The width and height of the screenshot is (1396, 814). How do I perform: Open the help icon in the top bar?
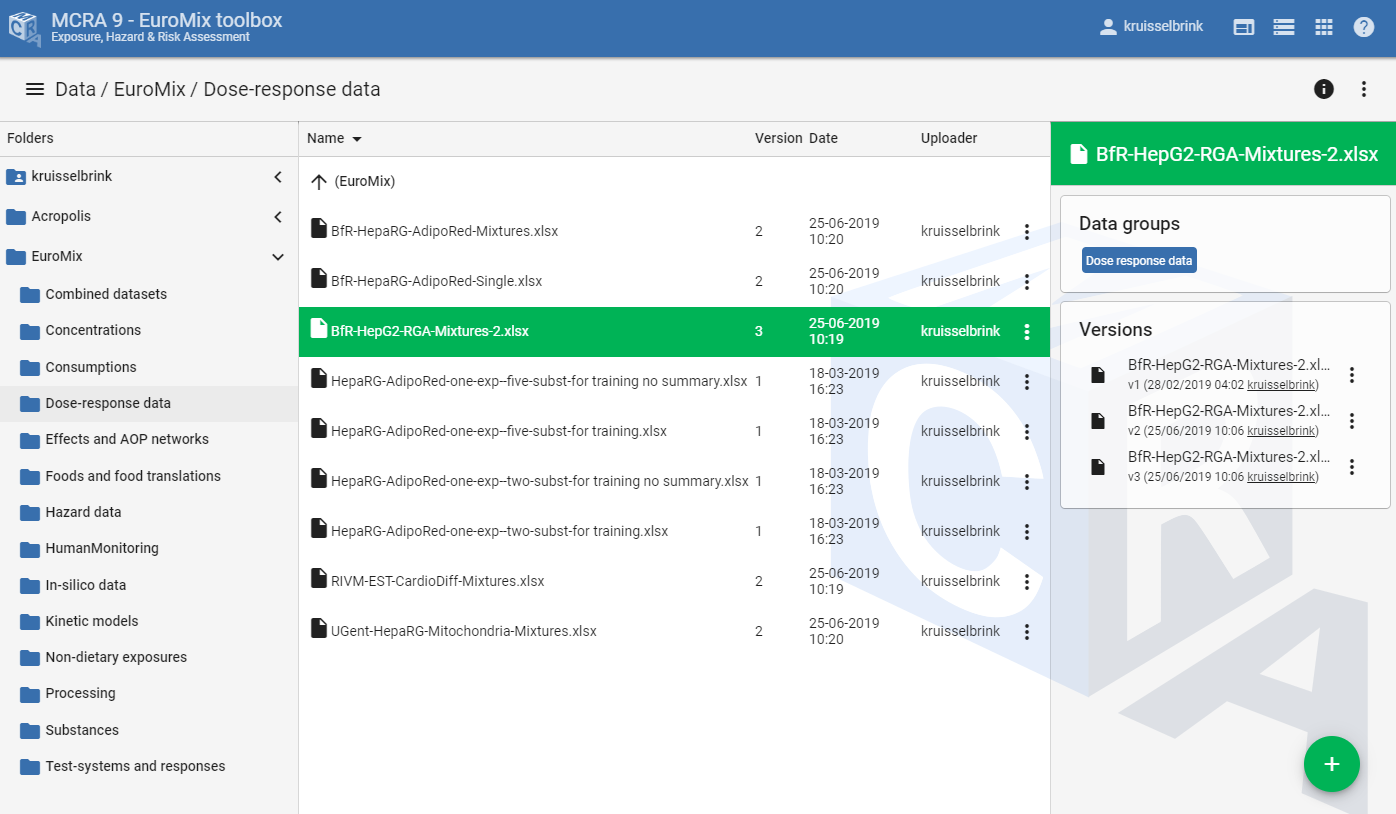[x=1364, y=27]
